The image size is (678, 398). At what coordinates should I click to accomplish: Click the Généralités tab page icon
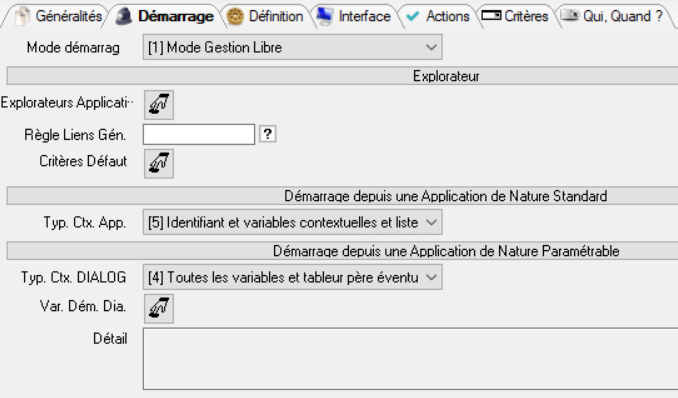pos(22,16)
